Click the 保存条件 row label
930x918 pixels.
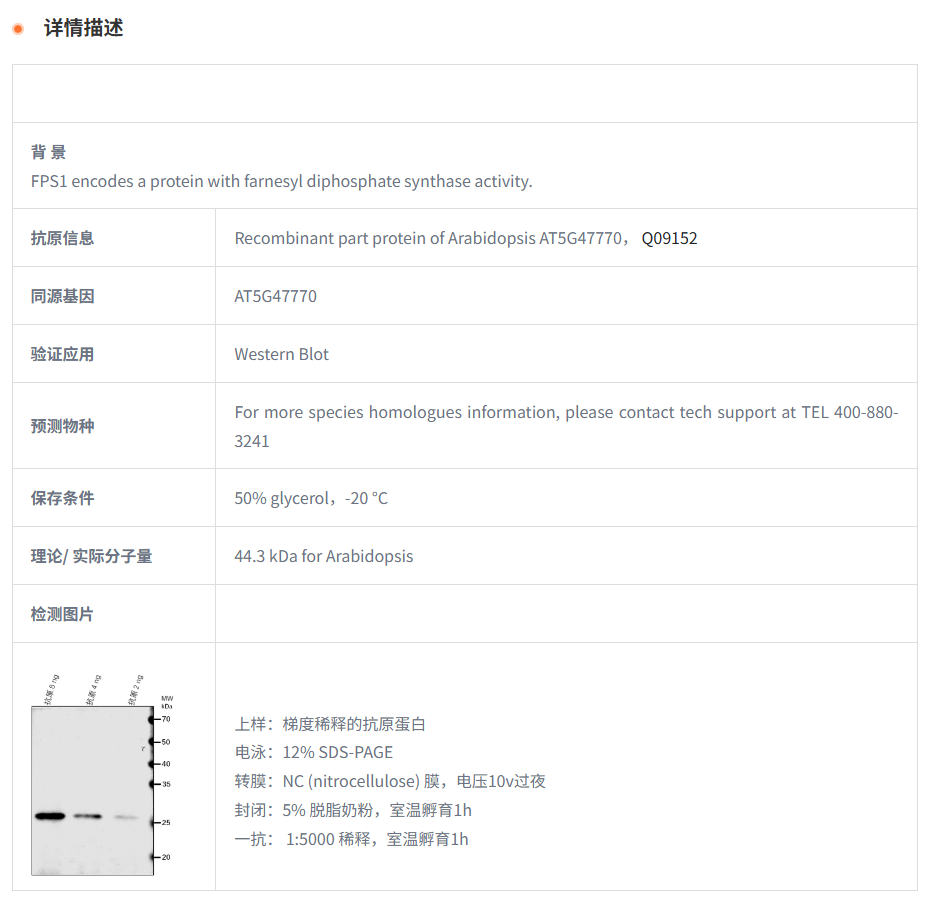click(62, 498)
